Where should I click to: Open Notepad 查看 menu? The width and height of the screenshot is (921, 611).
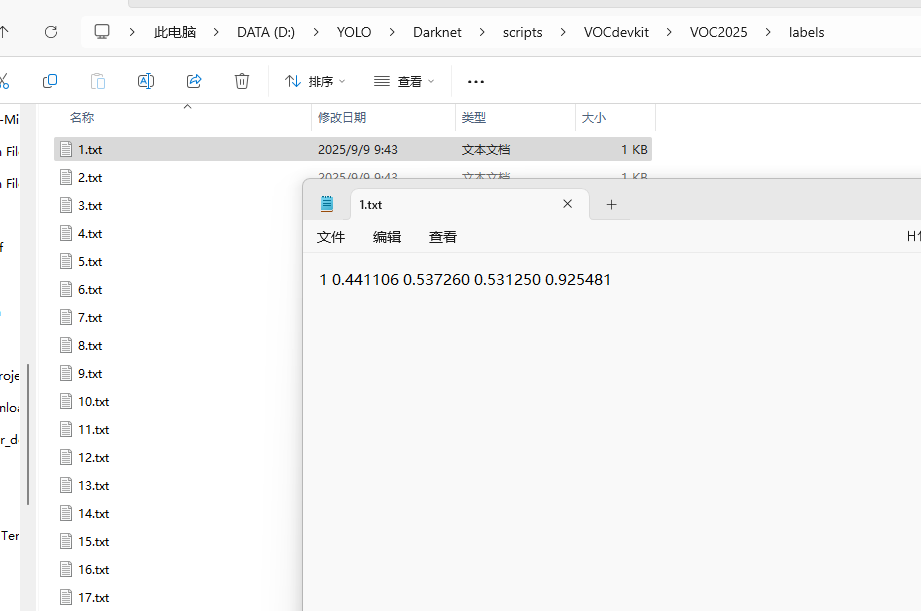pos(443,237)
